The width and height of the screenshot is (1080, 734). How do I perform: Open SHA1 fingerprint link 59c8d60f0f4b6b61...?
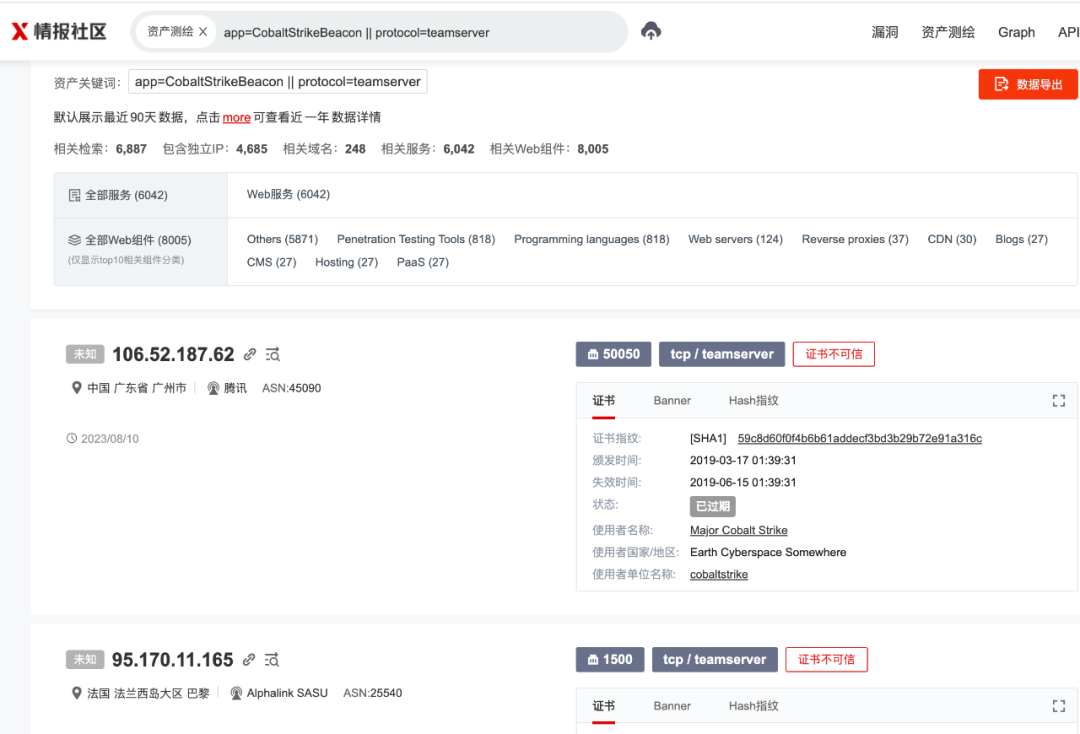860,438
